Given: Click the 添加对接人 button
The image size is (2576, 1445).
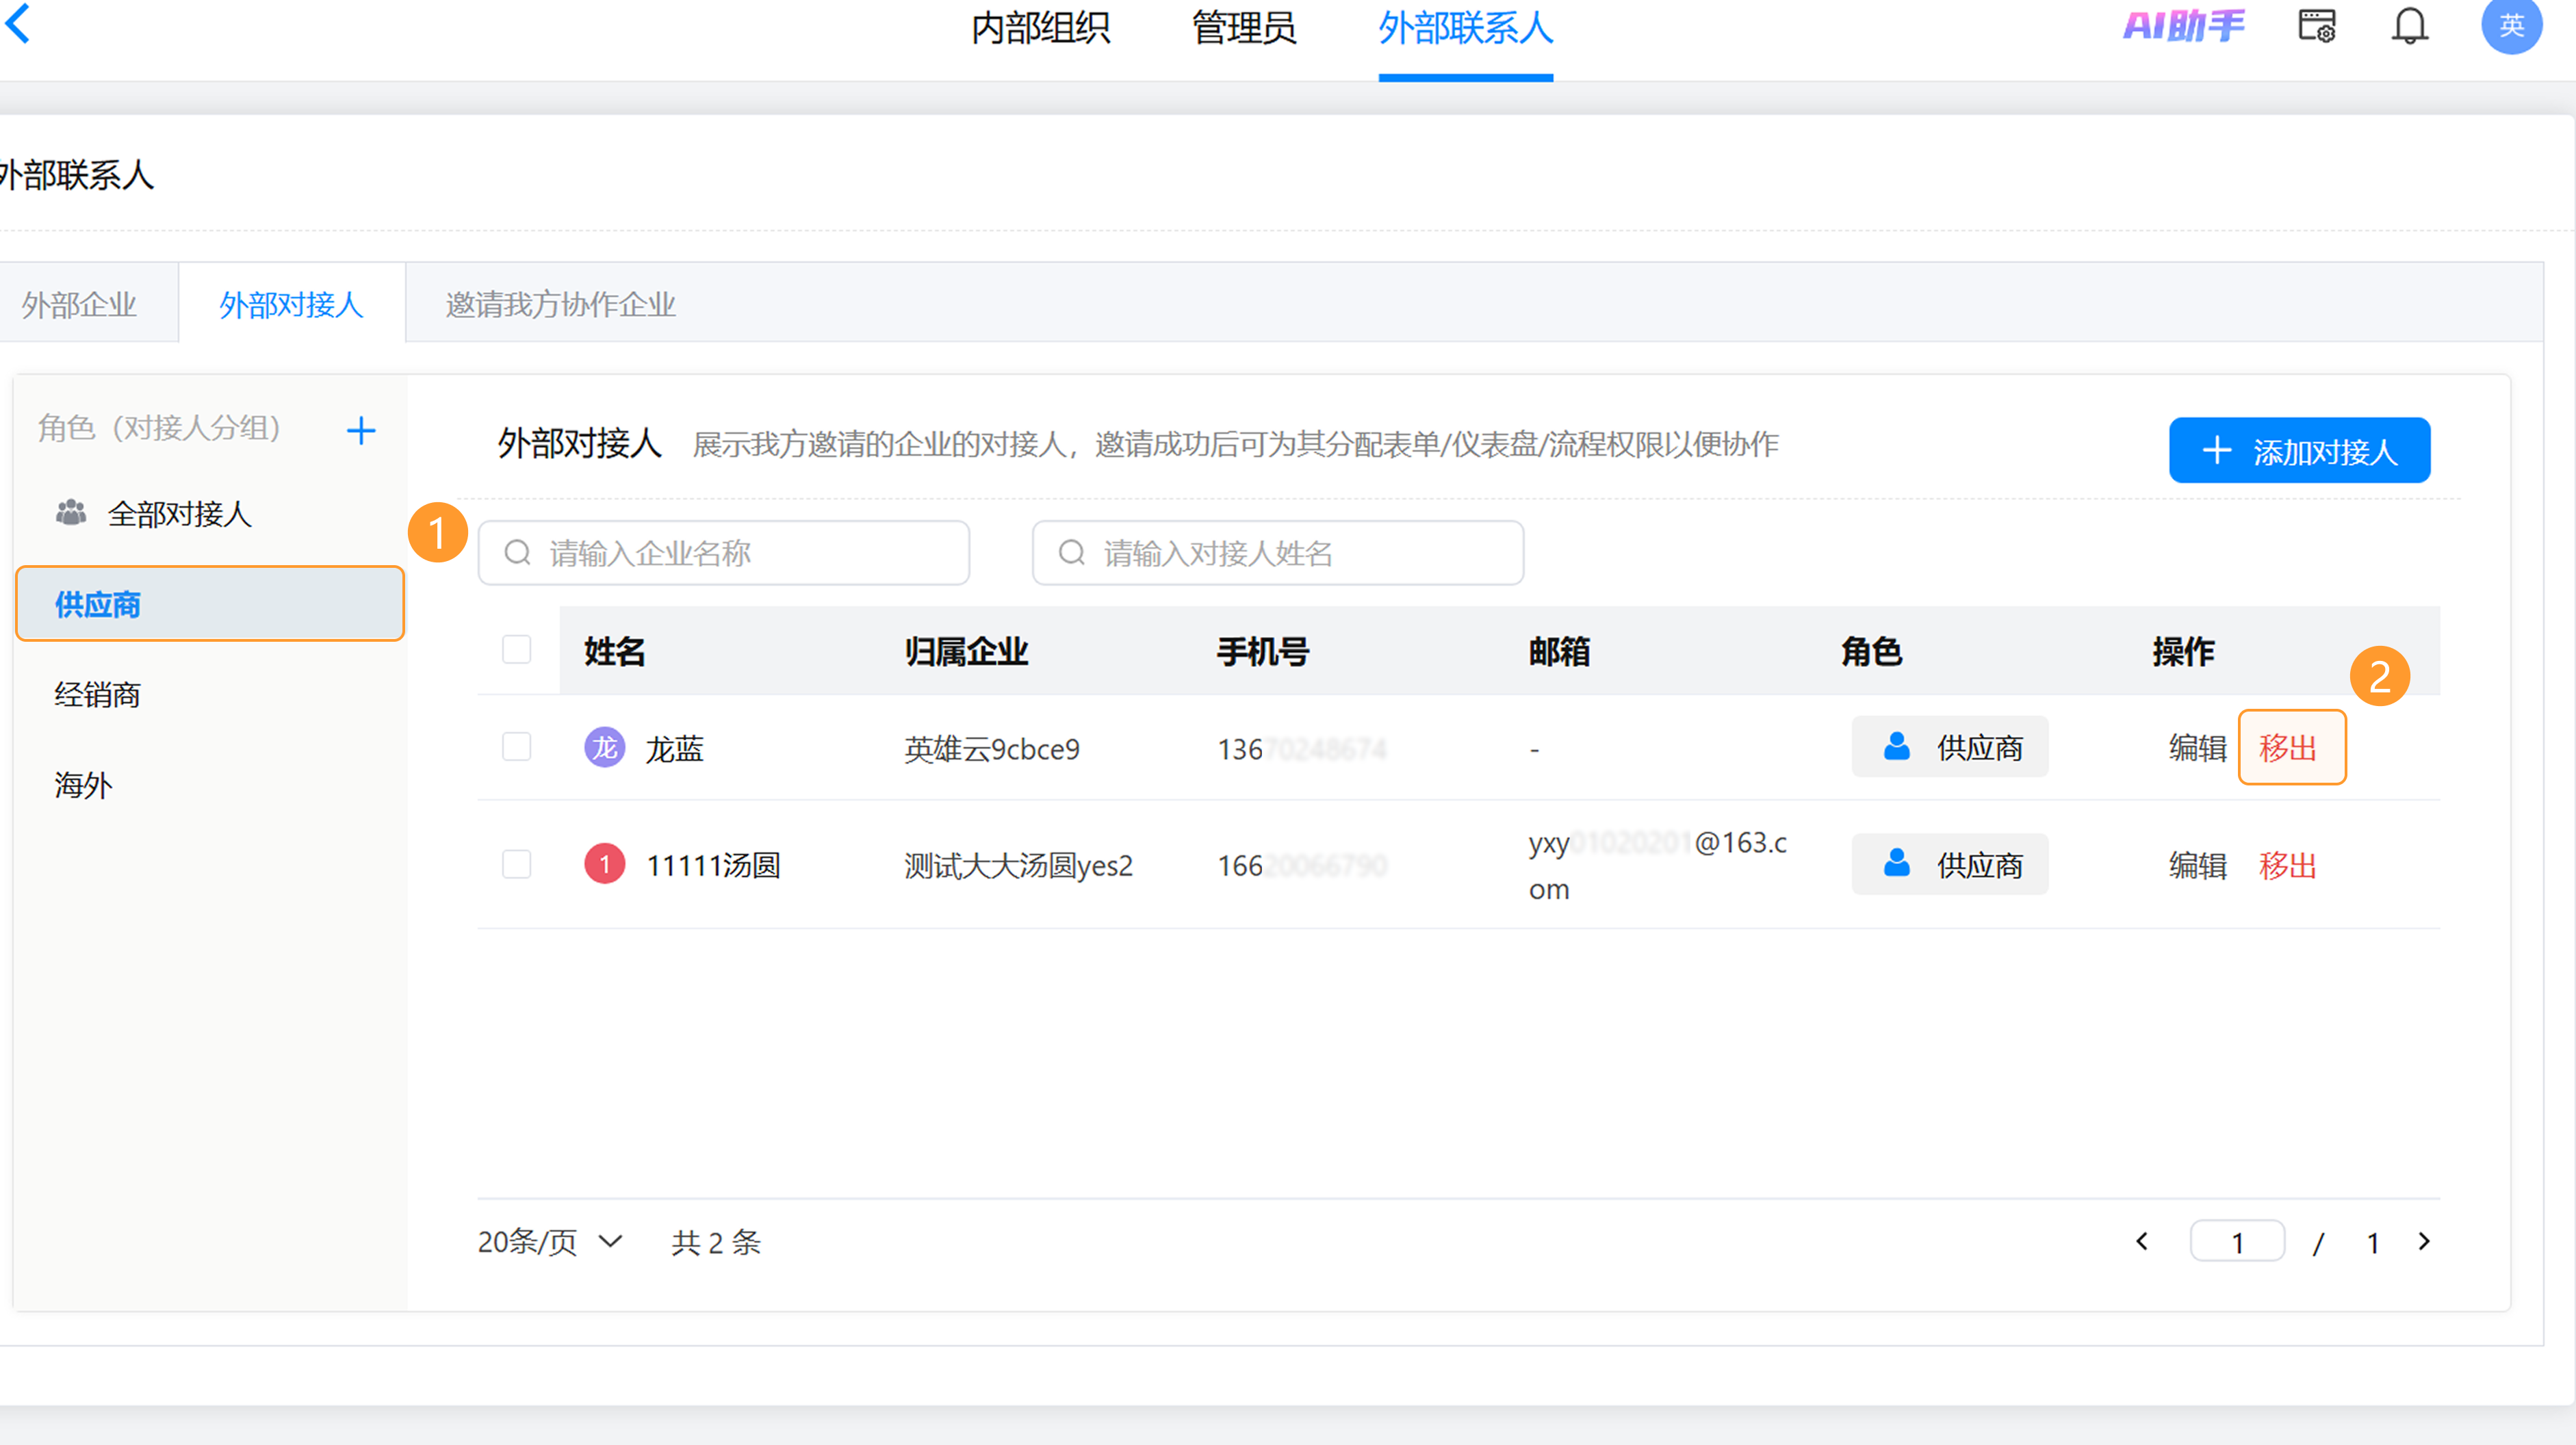Looking at the screenshot, I should click(x=2299, y=450).
